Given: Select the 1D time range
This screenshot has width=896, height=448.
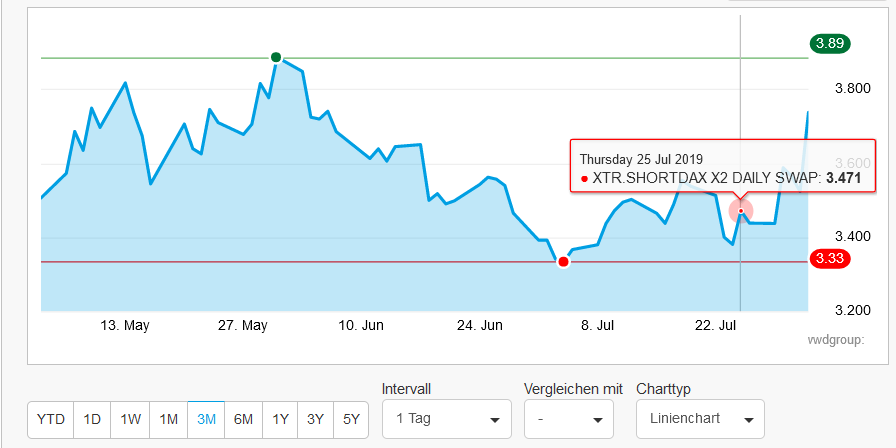Looking at the screenshot, I should pos(92,420).
